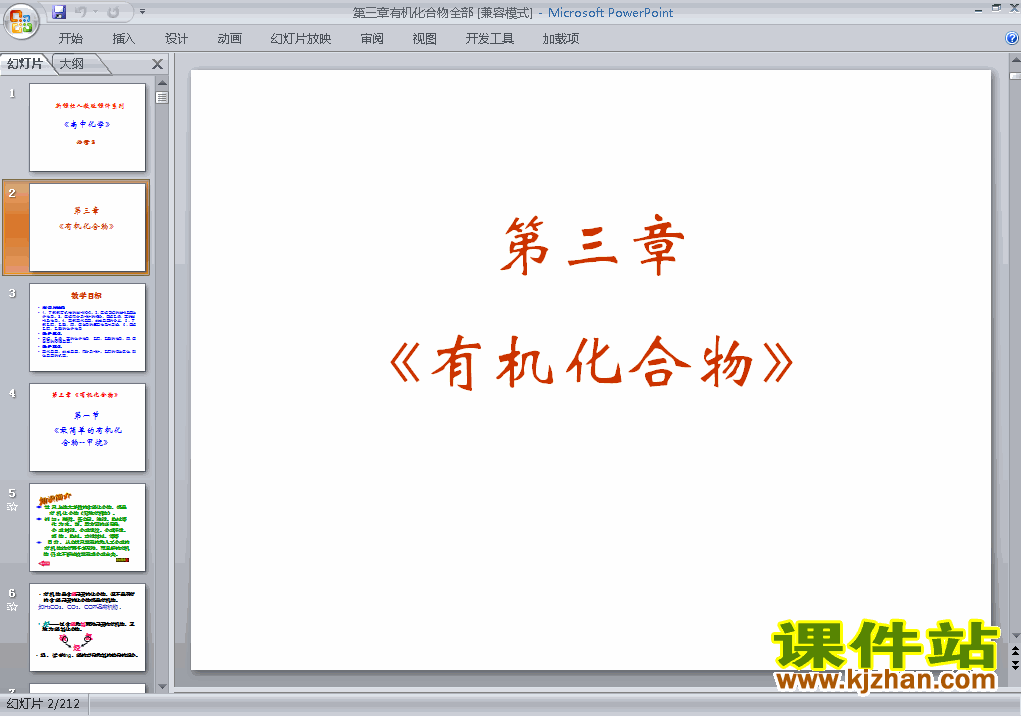1021x717 pixels.
Task: Switch to the 视图 ribbon tab
Action: [425, 38]
